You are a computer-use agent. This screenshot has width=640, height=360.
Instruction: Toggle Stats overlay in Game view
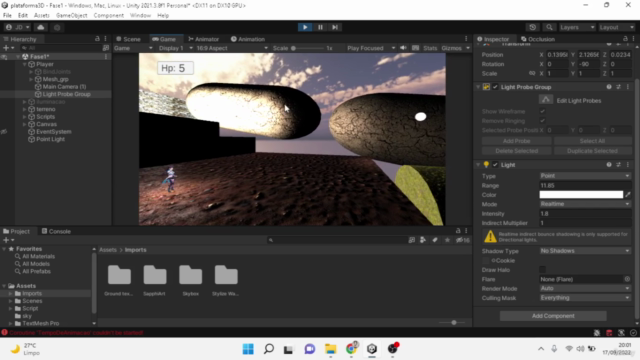430,48
